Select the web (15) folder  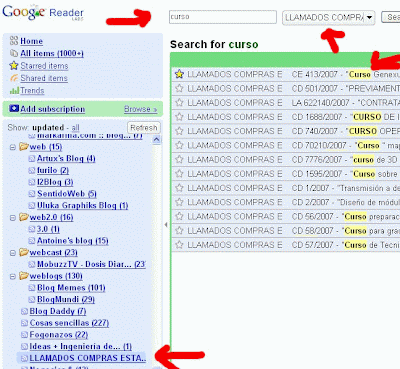46,147
